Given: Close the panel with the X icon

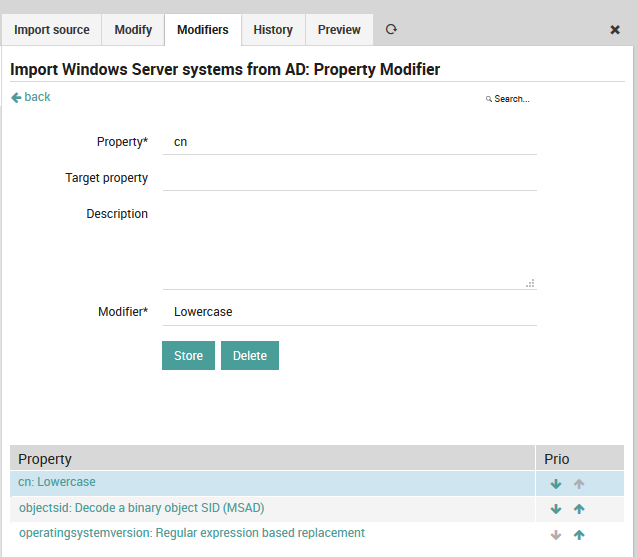Looking at the screenshot, I should coord(615,30).
